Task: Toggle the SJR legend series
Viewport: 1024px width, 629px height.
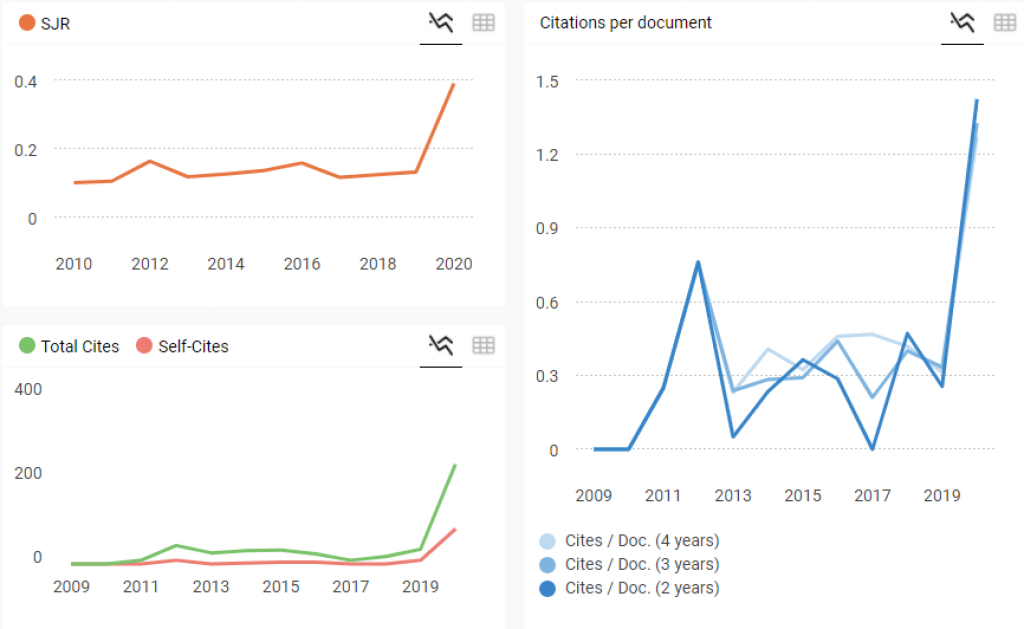Action: click(45, 23)
